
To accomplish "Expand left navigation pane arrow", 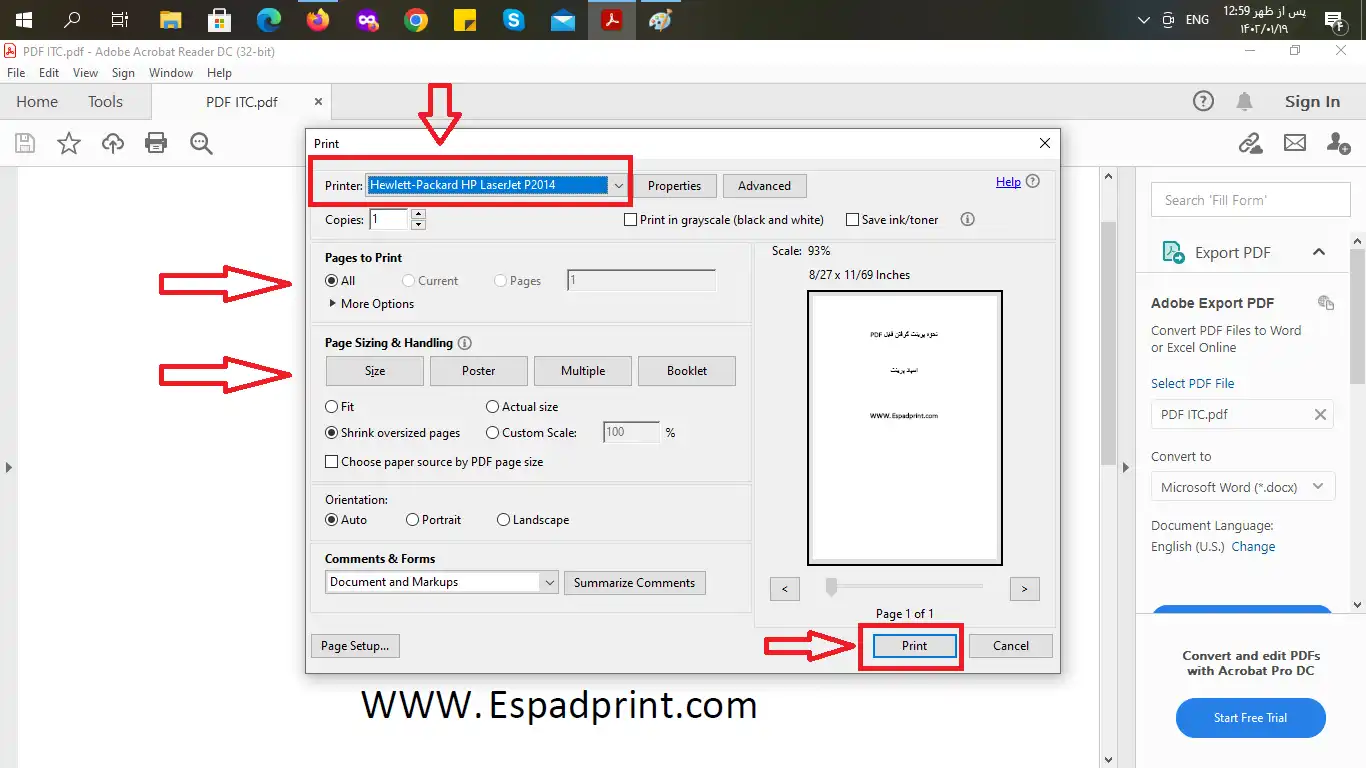I will (x=8, y=467).
